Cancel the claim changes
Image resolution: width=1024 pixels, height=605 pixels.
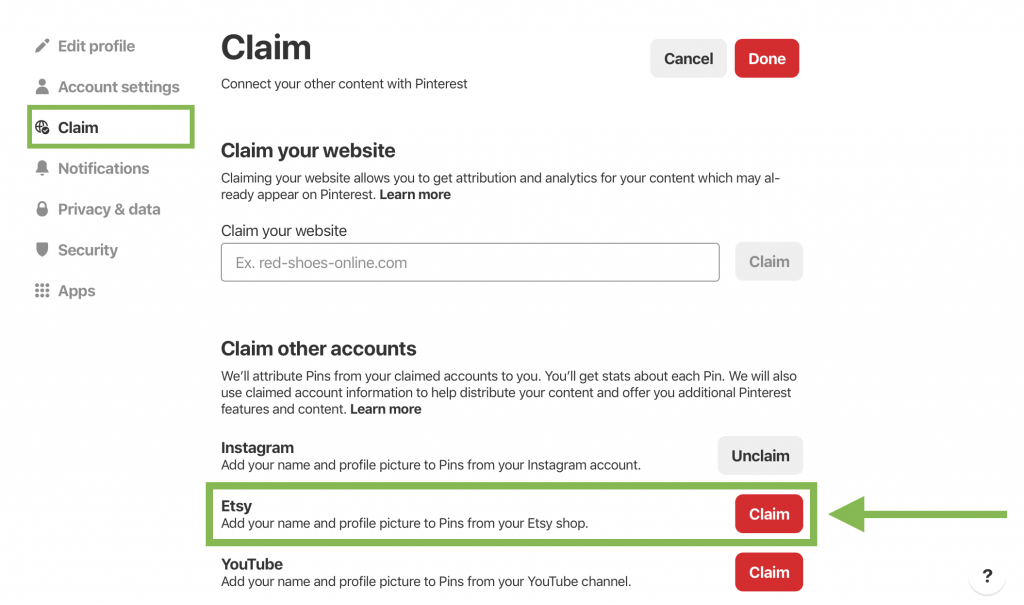point(688,59)
